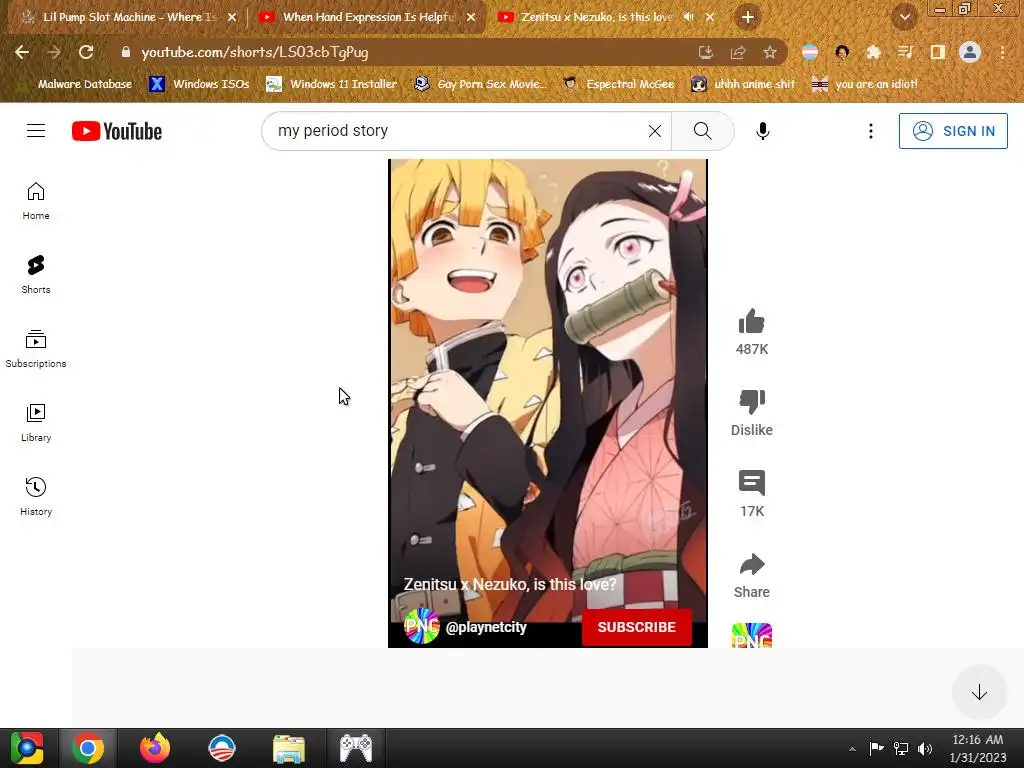1024x768 pixels.
Task: Start voice search with the microphone
Action: [x=762, y=131]
